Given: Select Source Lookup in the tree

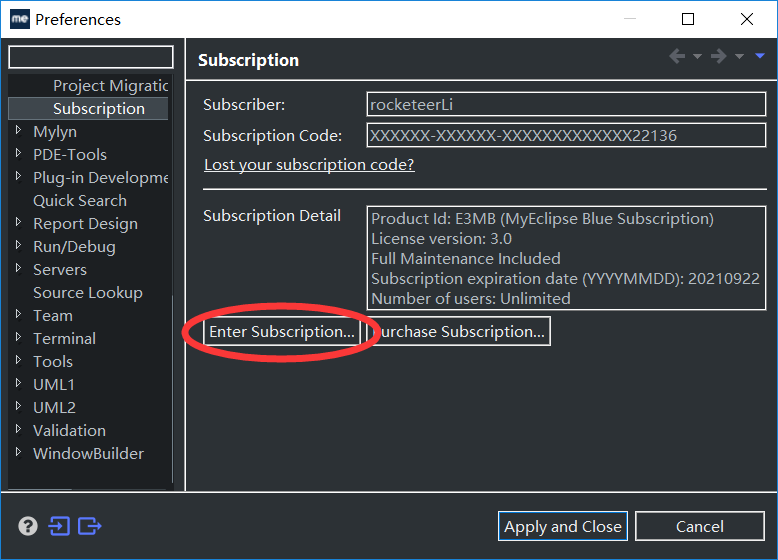Looking at the screenshot, I should click(x=88, y=293).
